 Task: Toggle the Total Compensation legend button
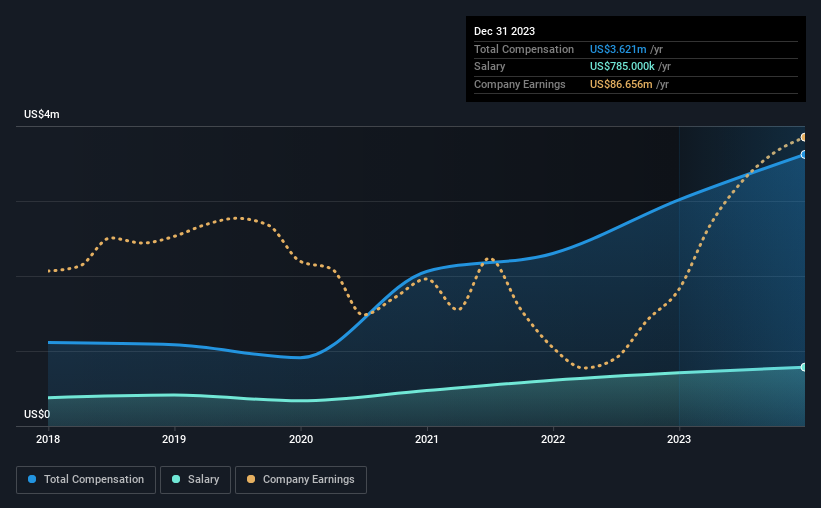pos(86,480)
